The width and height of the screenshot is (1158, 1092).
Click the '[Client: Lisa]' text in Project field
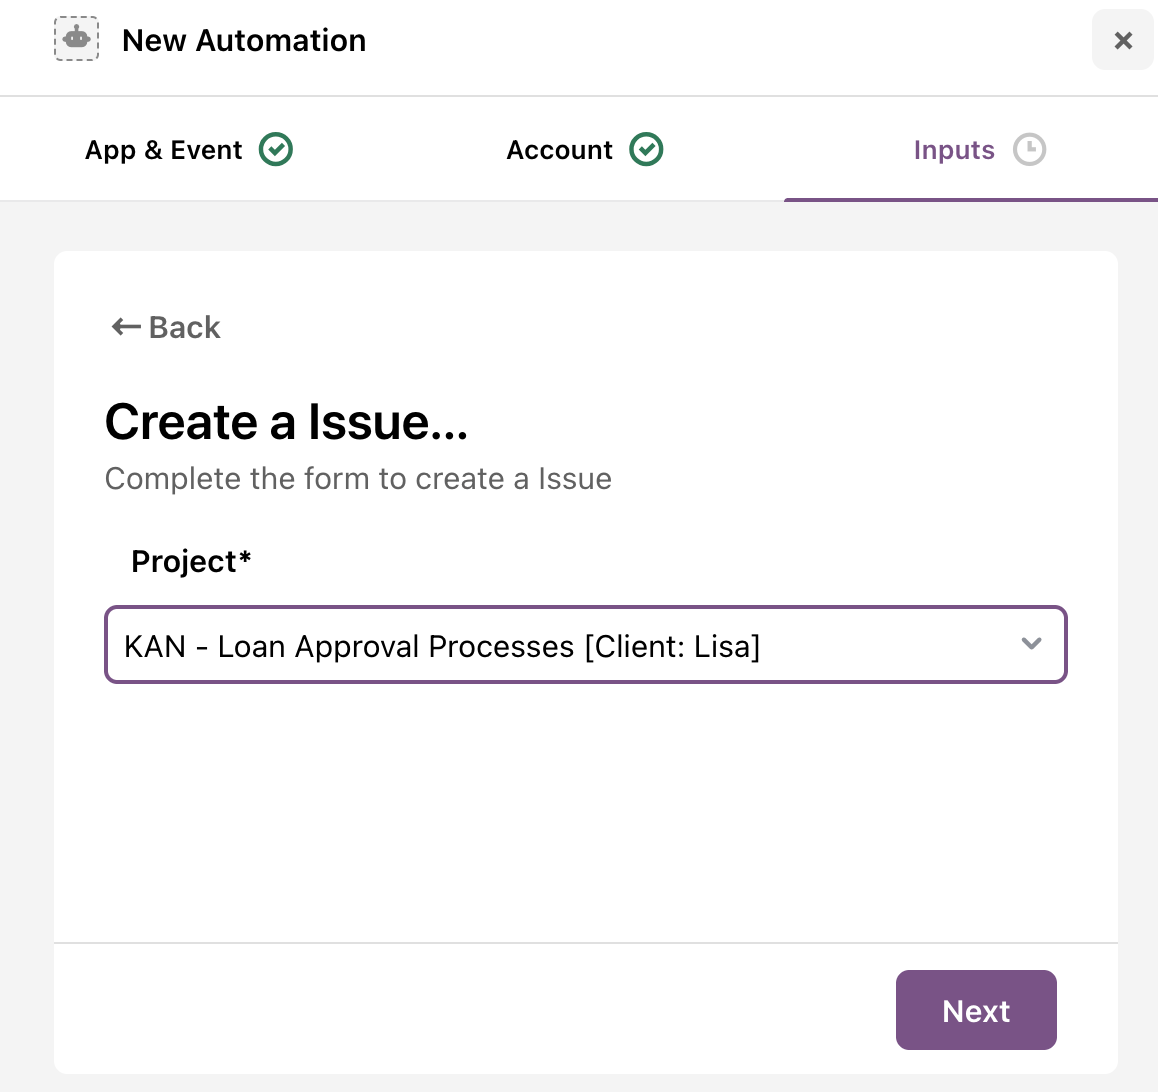point(672,647)
